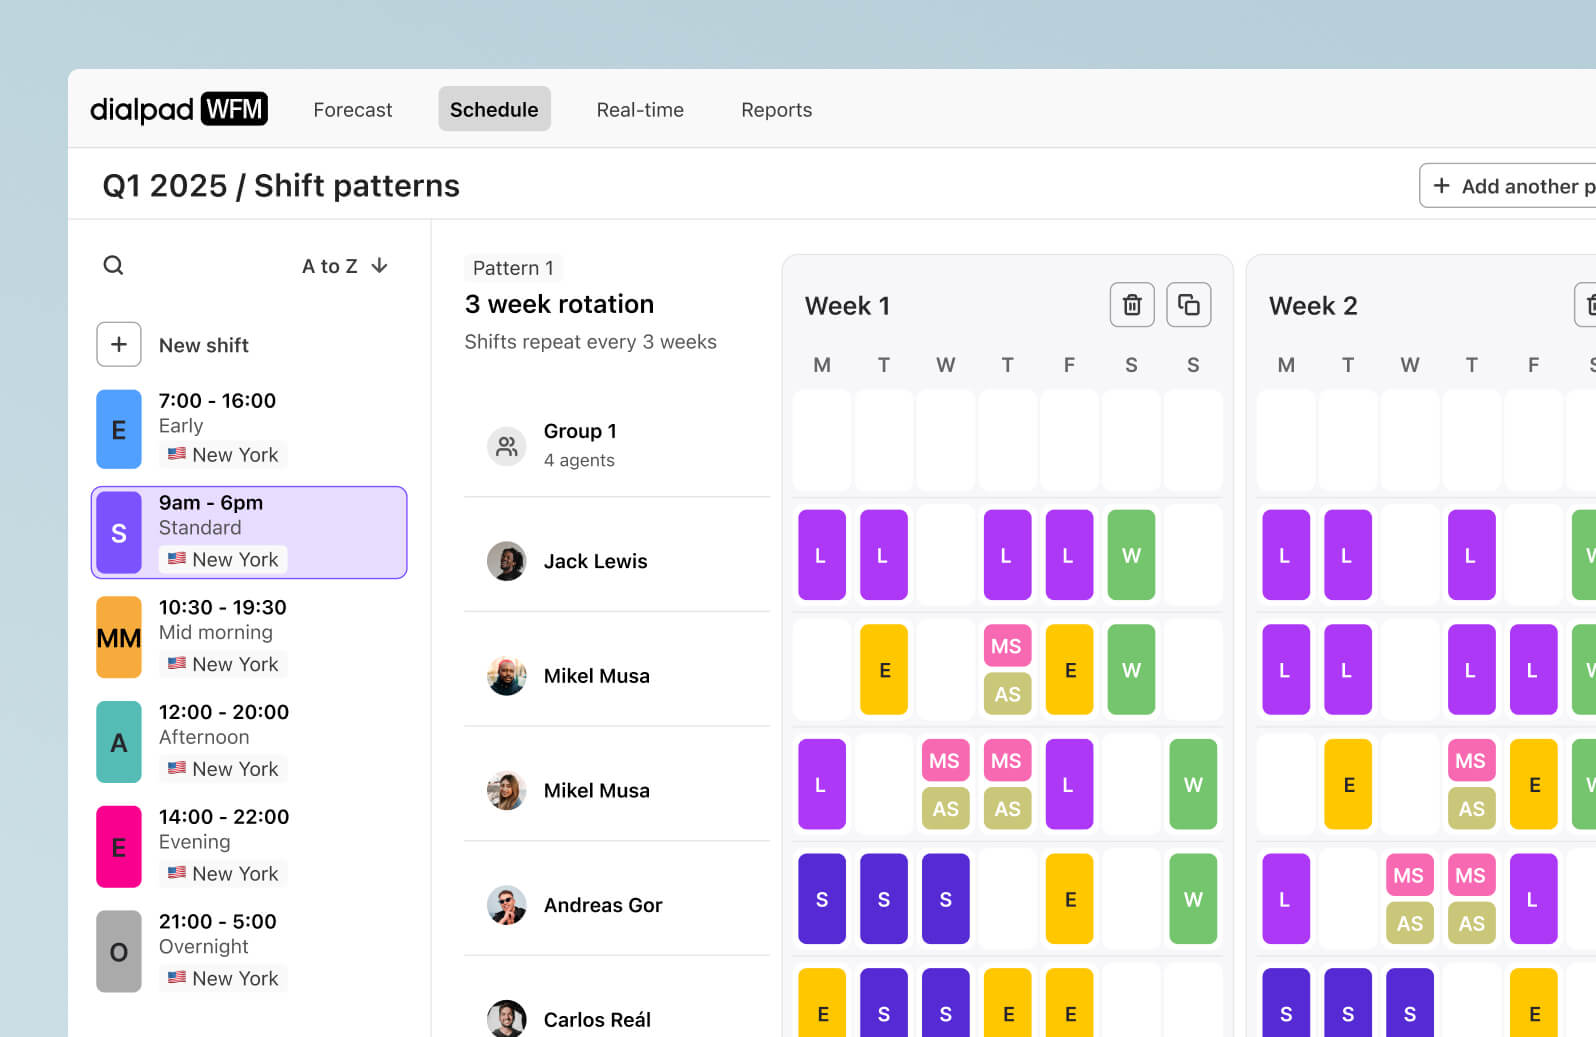Open the Reports tab
The width and height of the screenshot is (1596, 1037).
tap(776, 110)
